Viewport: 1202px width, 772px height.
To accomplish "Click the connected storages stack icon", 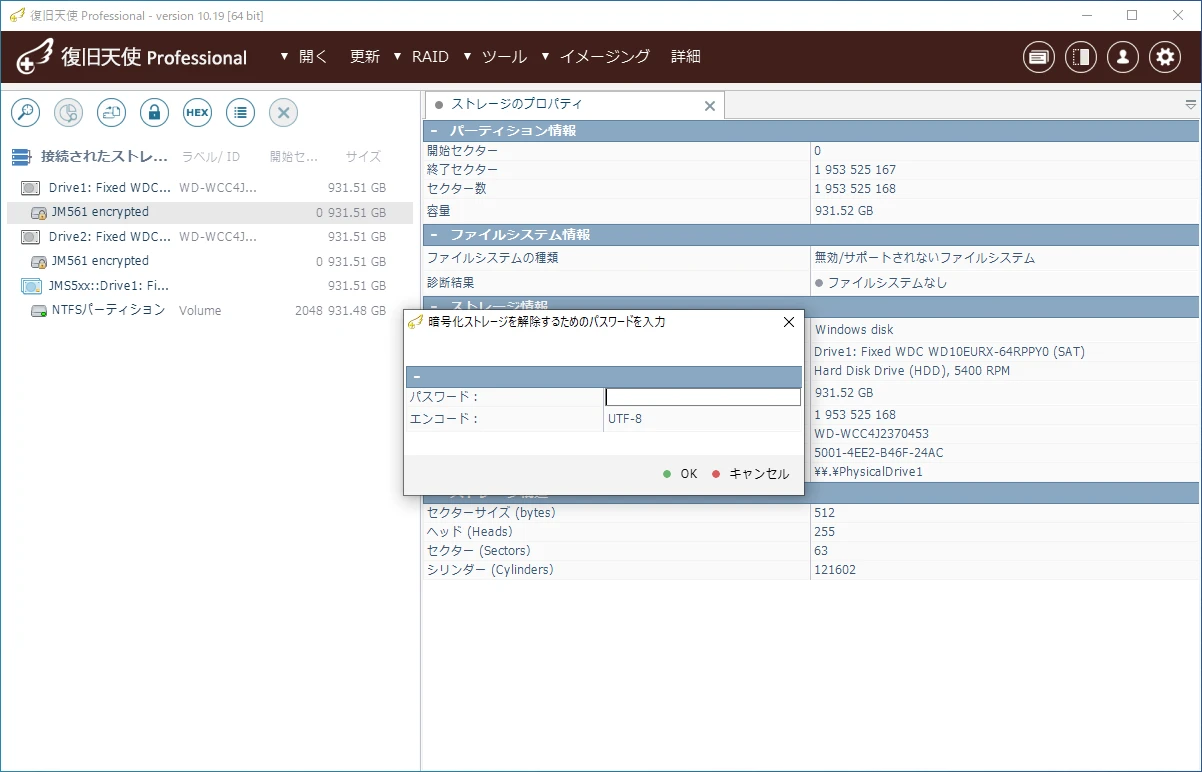I will 22,157.
